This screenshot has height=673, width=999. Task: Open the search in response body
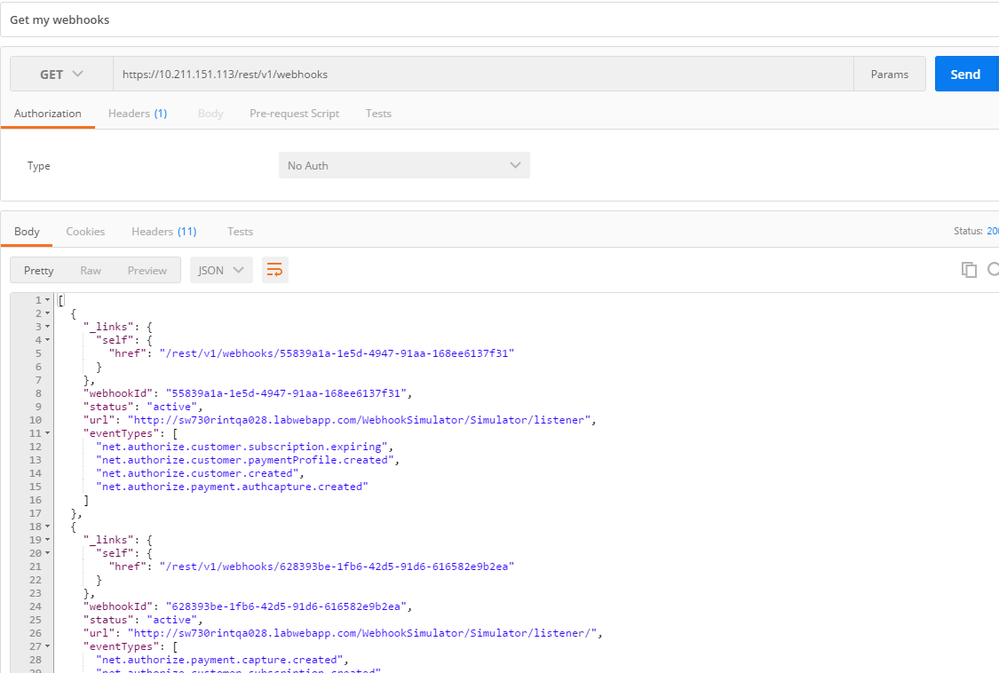992,269
